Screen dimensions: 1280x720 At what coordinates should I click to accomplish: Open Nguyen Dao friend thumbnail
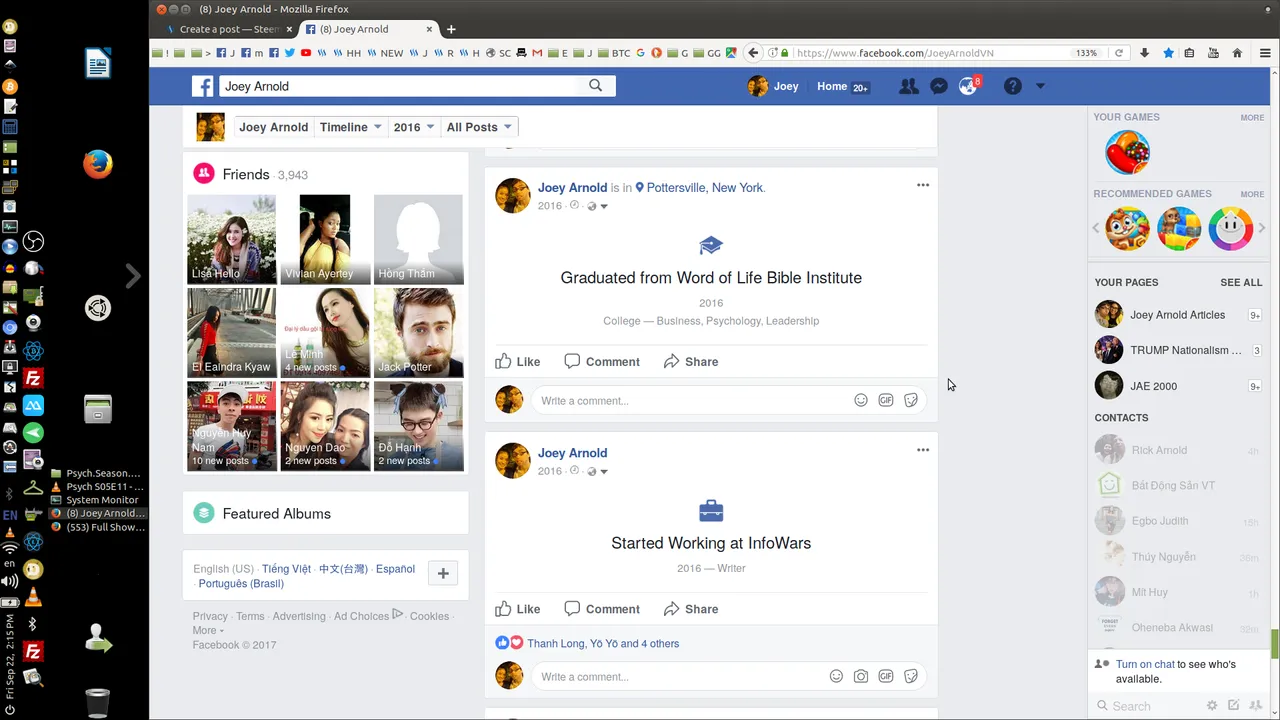click(x=325, y=426)
